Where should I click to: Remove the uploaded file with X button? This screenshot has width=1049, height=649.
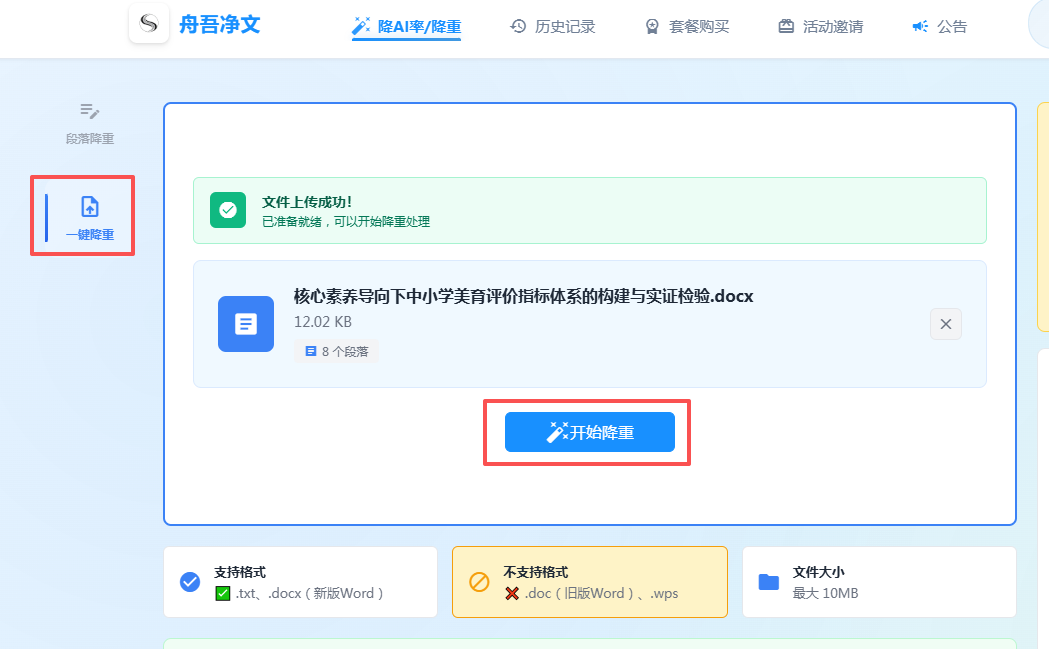point(946,324)
